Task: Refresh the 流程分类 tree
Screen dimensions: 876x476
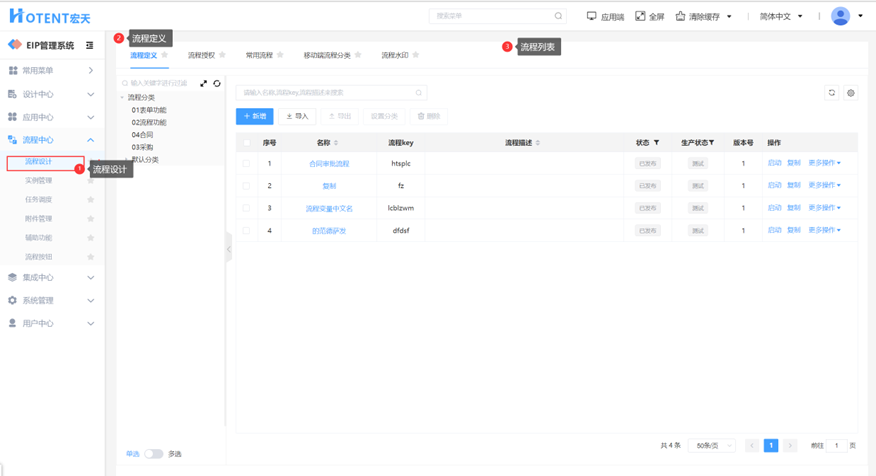Action: click(x=217, y=83)
